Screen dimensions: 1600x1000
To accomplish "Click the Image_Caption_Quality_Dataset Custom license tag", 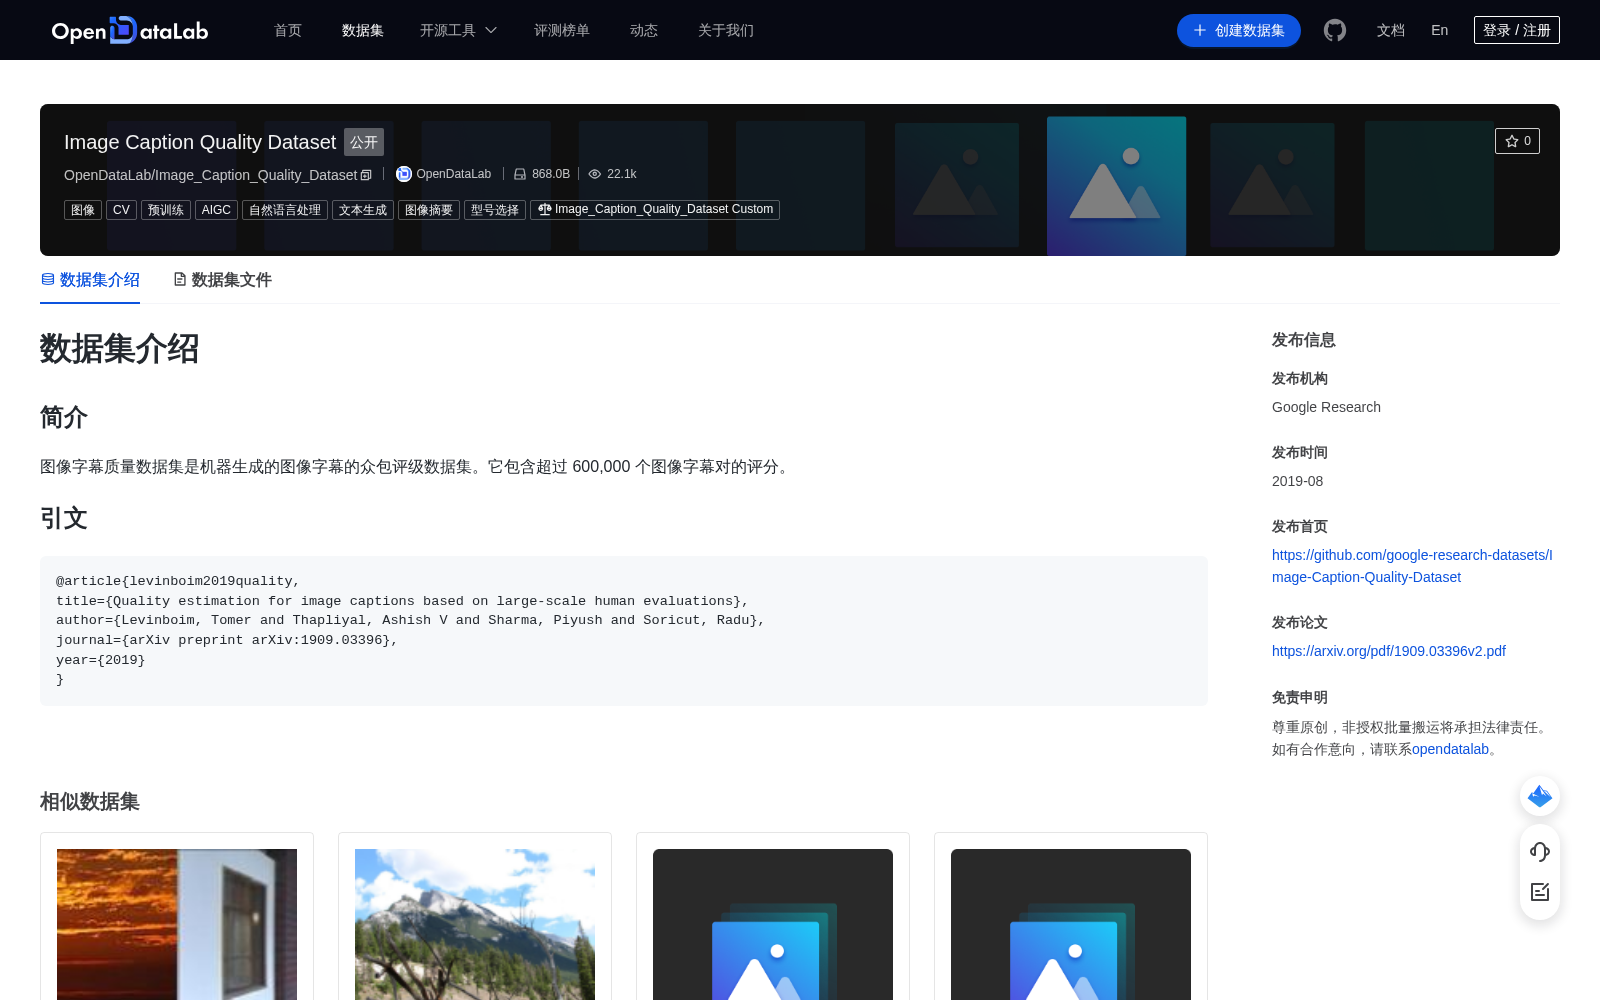I will click(655, 210).
